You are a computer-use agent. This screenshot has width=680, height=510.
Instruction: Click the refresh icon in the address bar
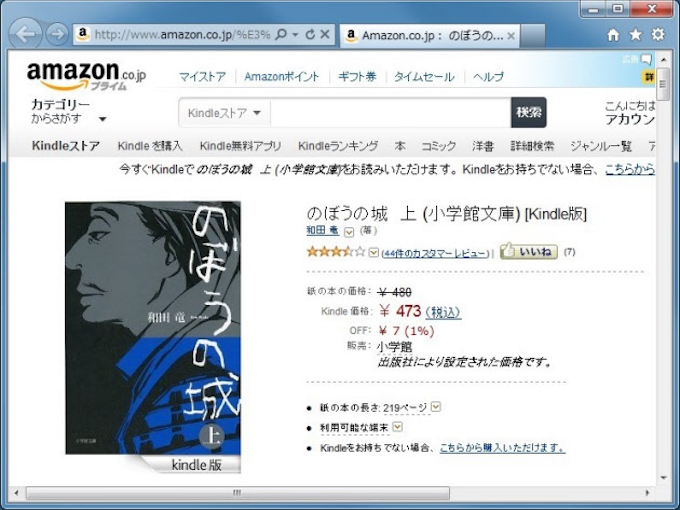pos(310,34)
